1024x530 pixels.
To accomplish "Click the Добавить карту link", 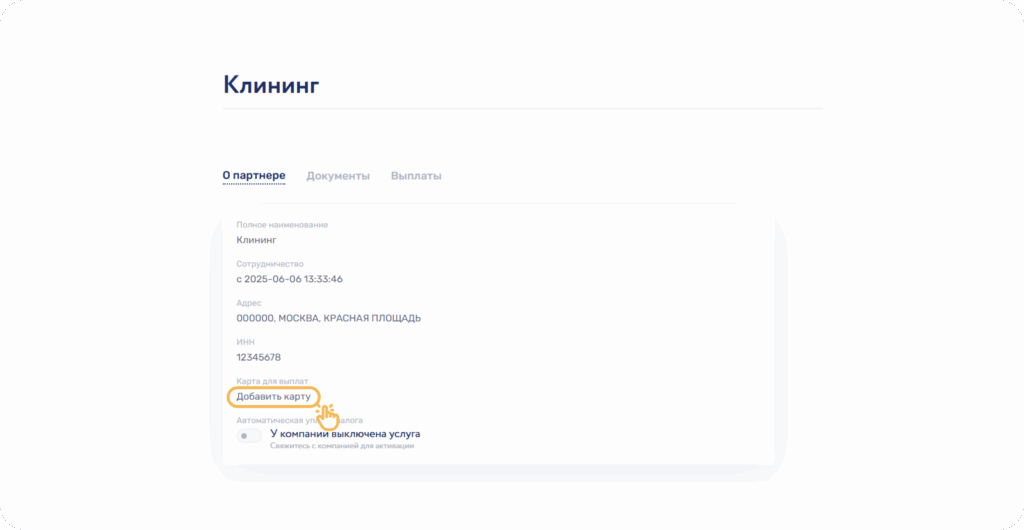I will point(273,397).
